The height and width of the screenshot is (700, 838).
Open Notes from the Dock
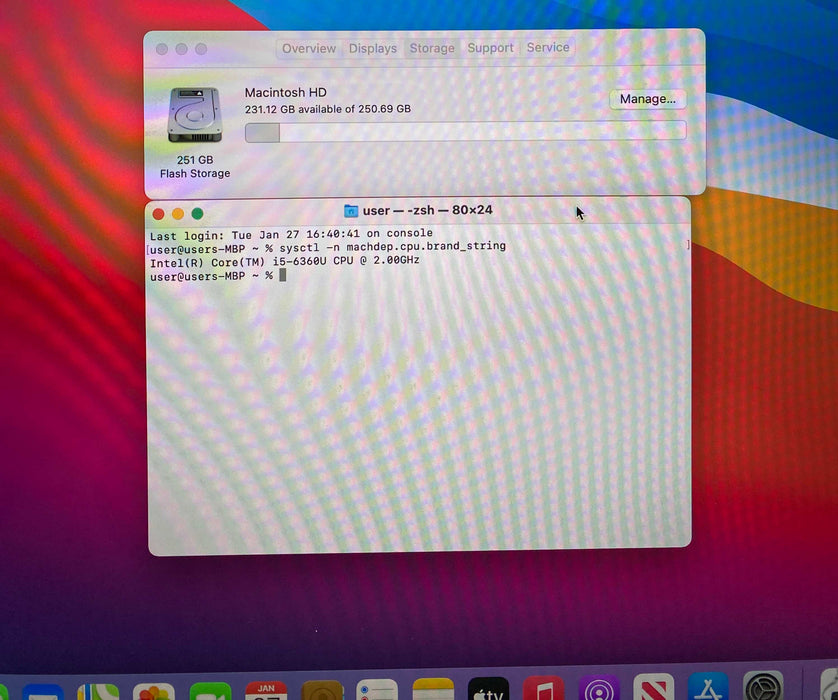[x=433, y=689]
